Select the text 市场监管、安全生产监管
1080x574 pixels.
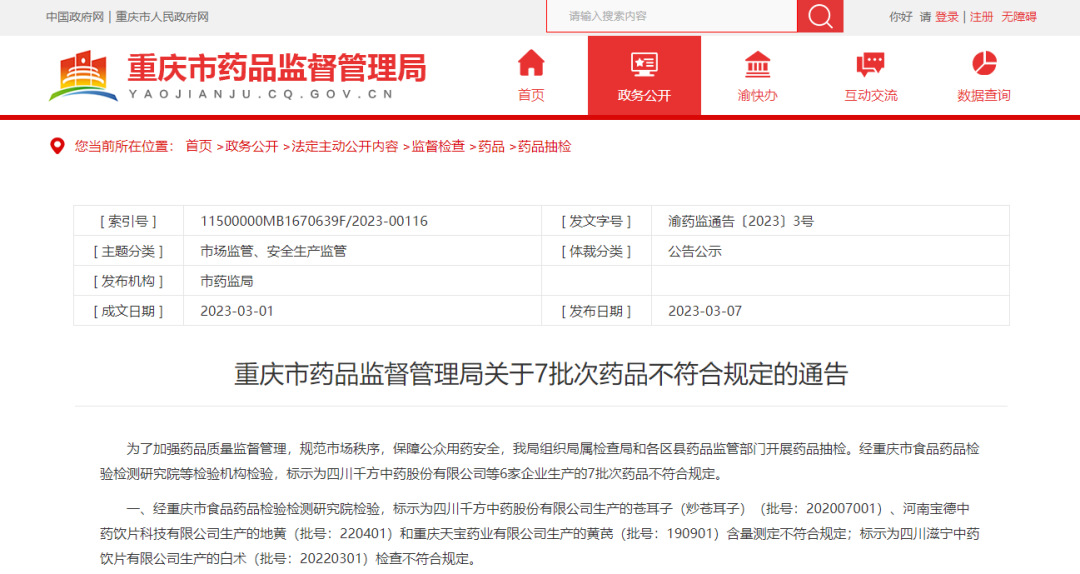click(273, 252)
